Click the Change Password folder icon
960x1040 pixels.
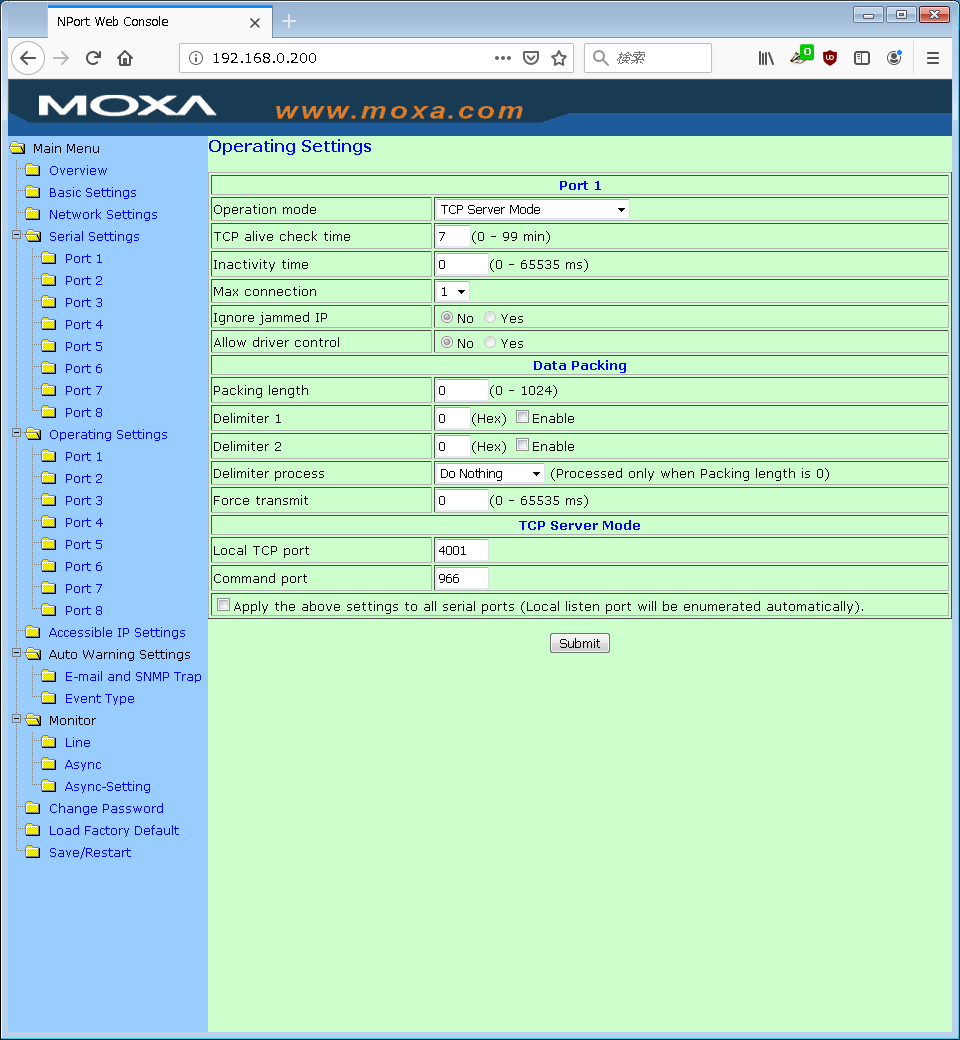33,808
